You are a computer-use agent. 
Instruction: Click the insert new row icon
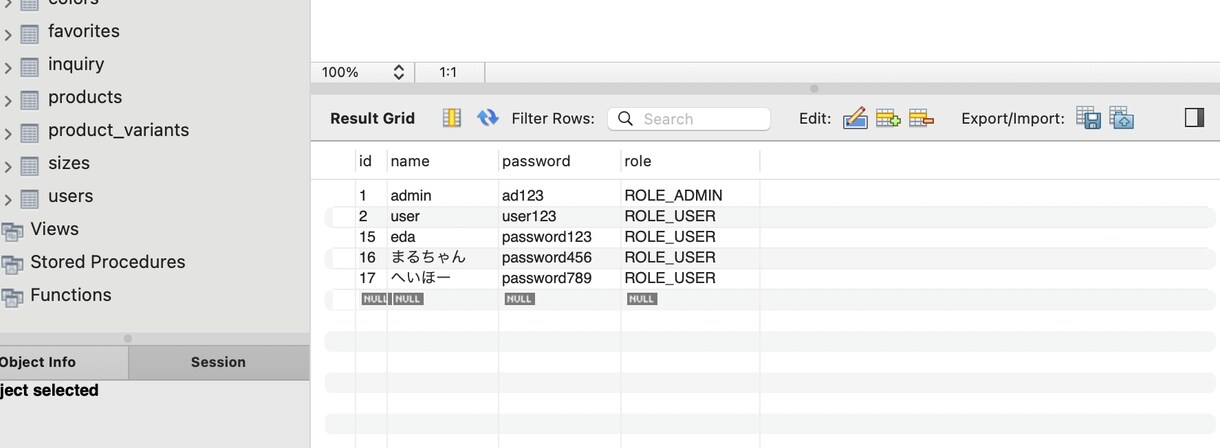coord(888,118)
